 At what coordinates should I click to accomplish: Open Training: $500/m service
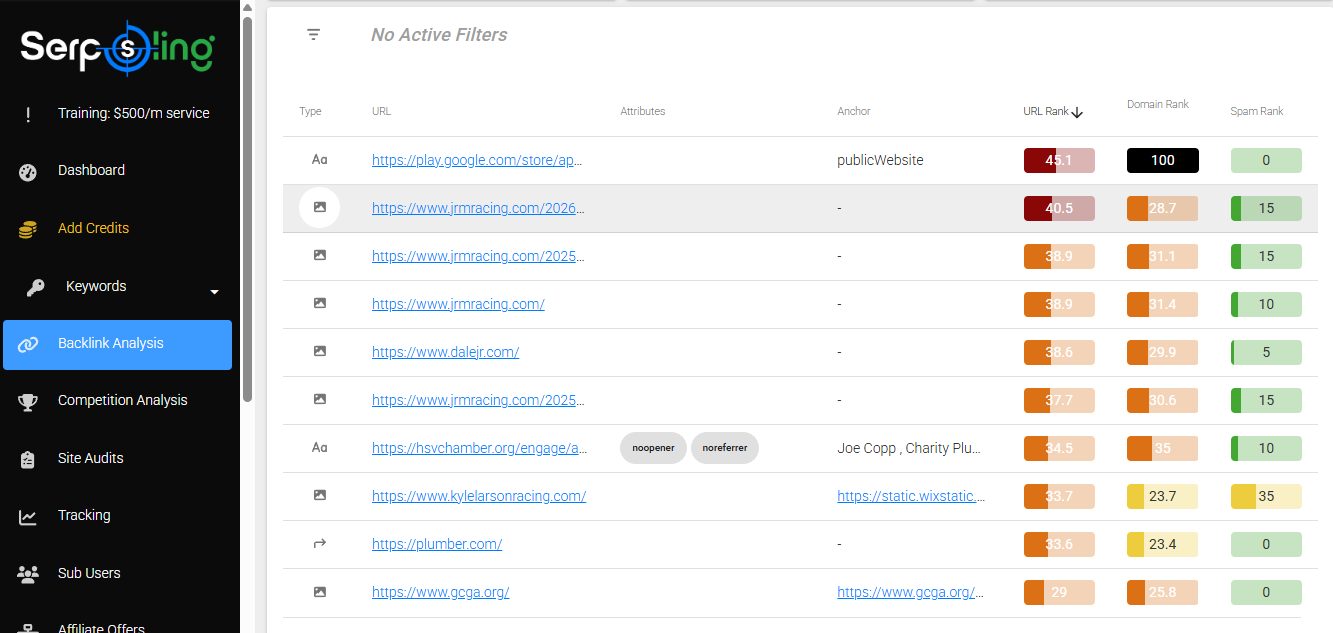pyautogui.click(x=134, y=114)
